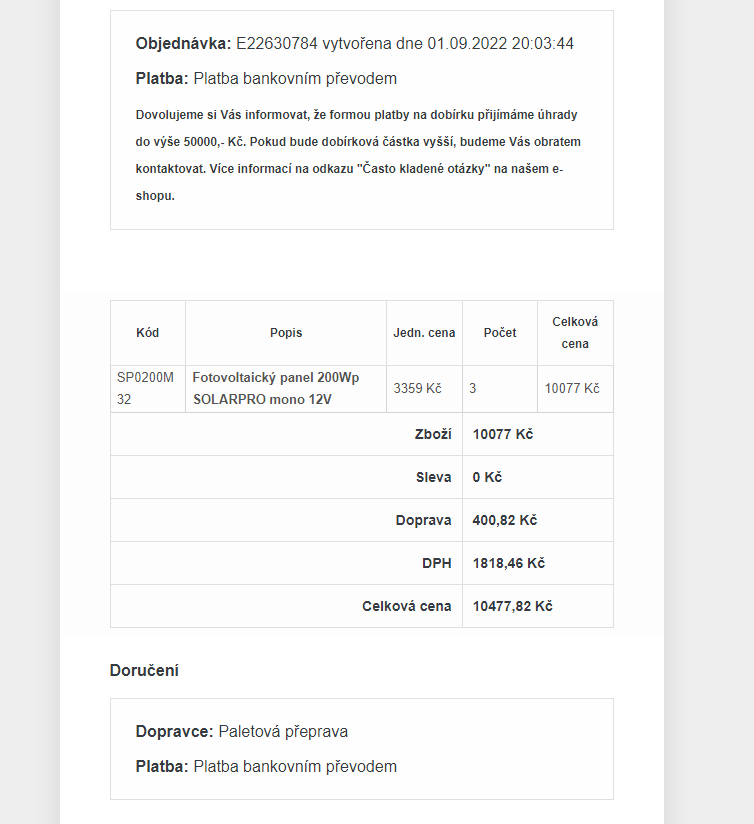This screenshot has height=824, width=754.
Task: Click the Doručení section heading
Action: [144, 670]
